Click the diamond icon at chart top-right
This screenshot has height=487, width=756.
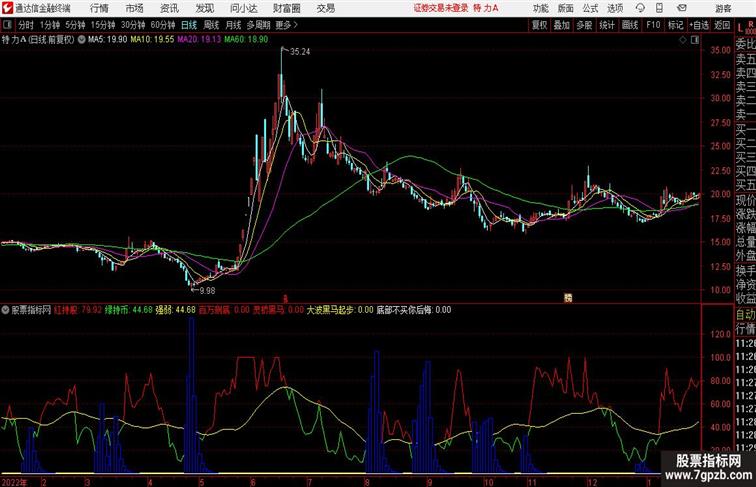683,40
